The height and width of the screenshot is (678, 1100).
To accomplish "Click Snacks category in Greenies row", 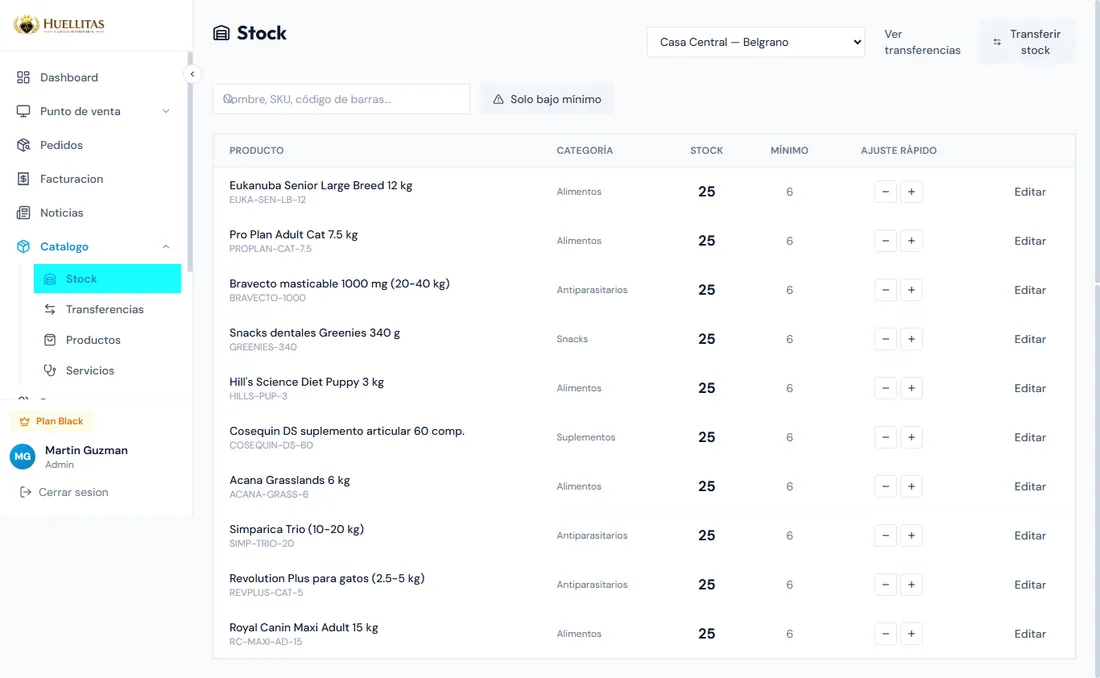I will [572, 339].
